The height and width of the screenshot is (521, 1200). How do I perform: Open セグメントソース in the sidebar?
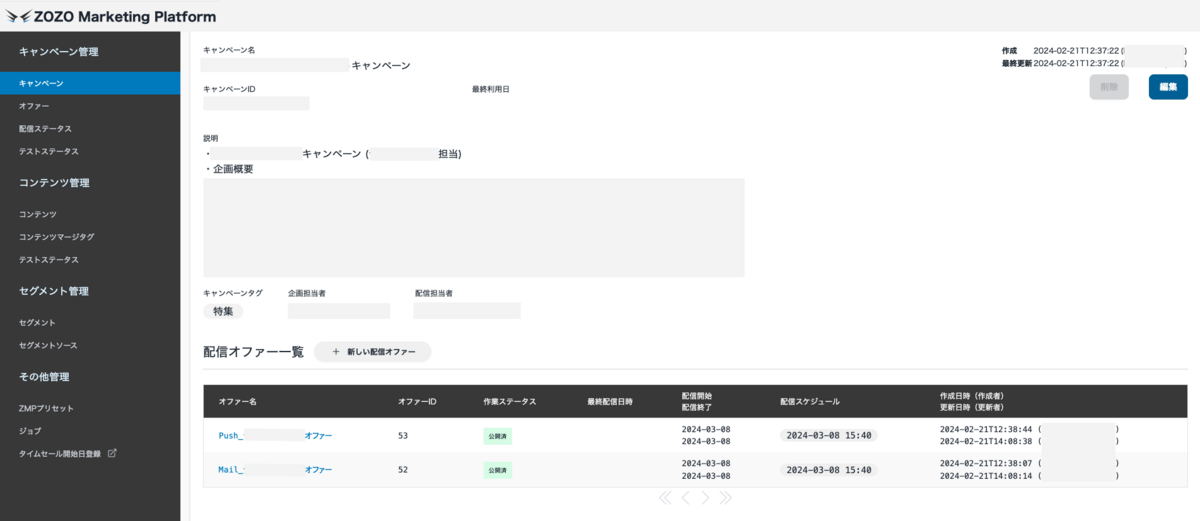coord(48,345)
